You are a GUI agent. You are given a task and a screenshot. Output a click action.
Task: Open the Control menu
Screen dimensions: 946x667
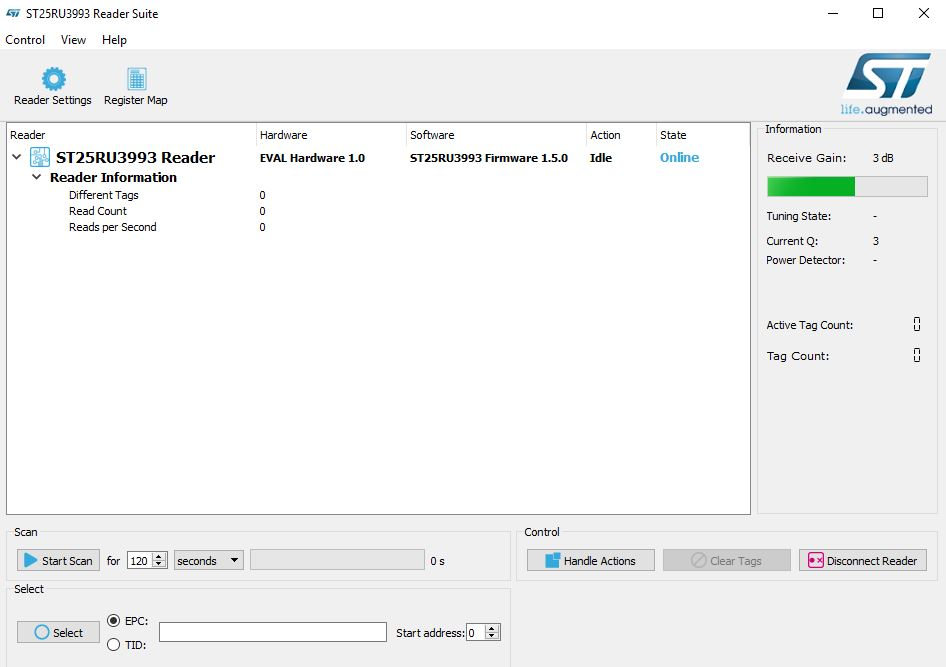tap(25, 40)
